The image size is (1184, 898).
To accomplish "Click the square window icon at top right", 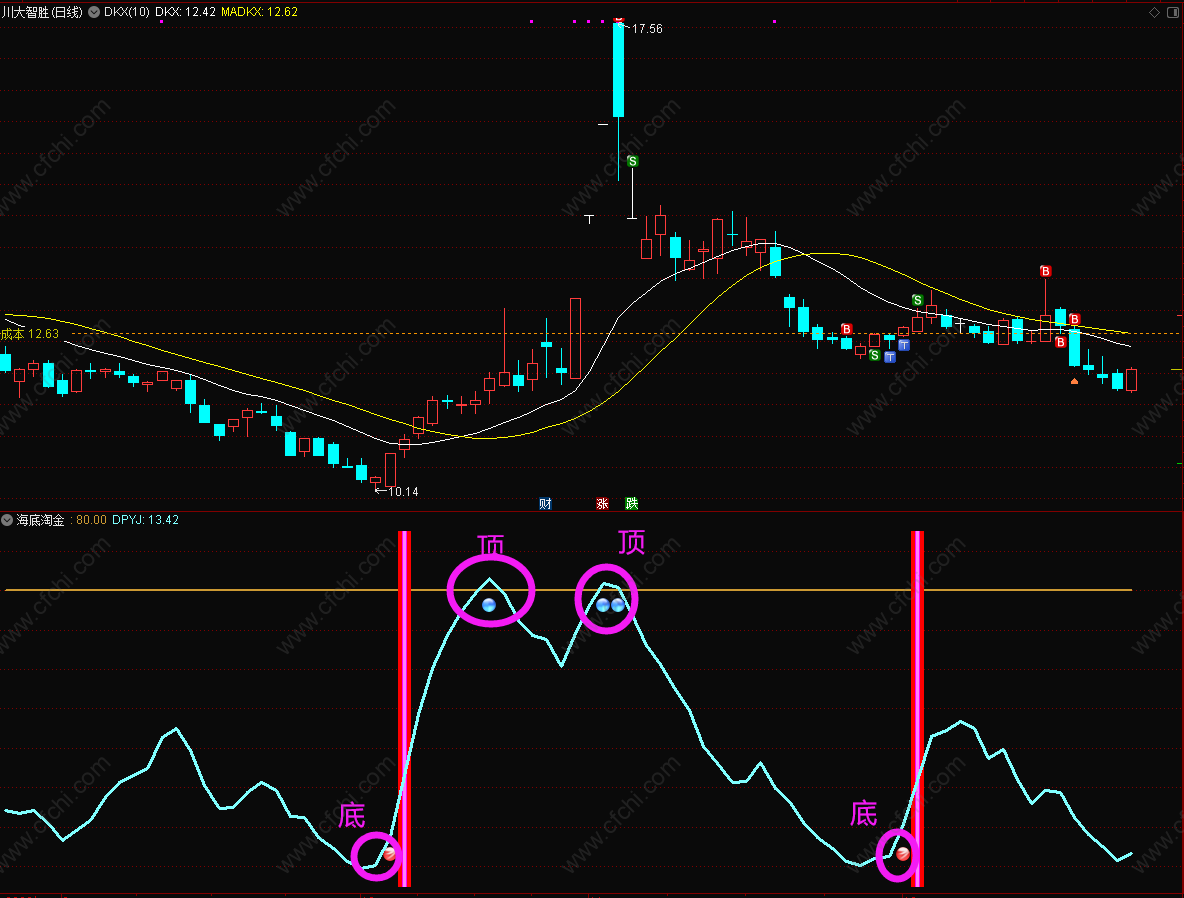I will (x=1173, y=12).
